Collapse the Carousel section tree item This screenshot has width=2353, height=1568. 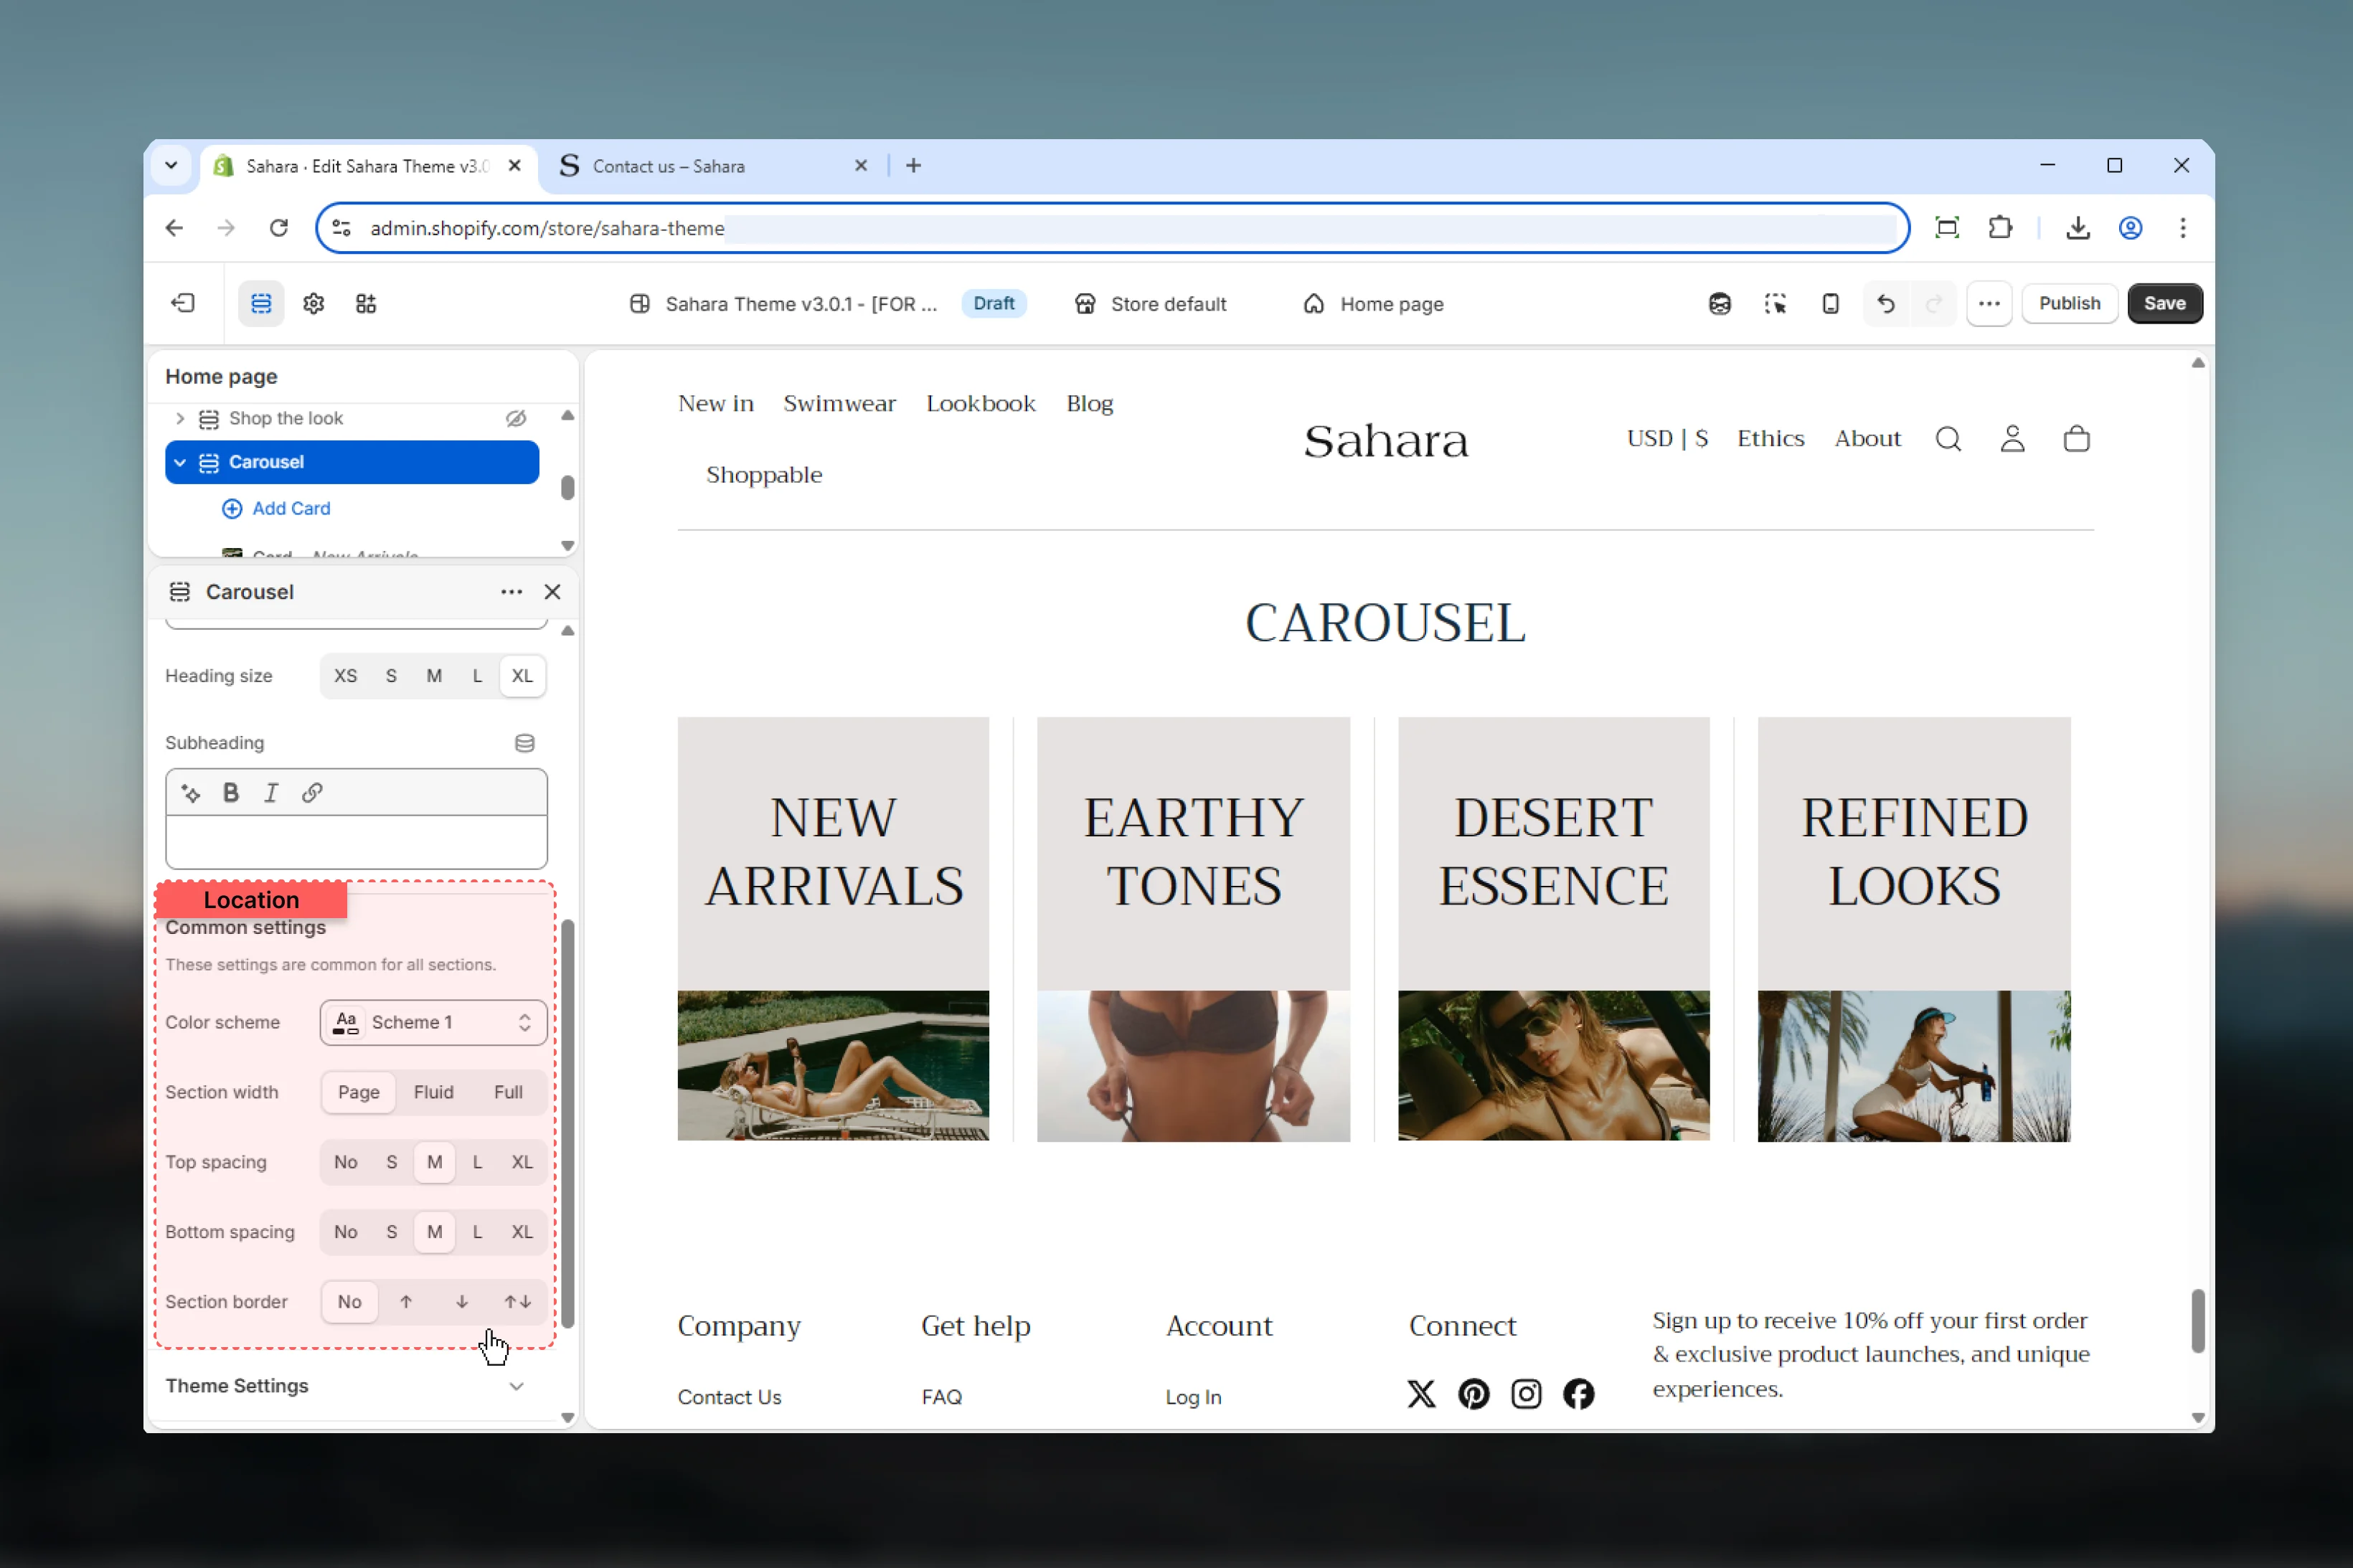point(180,462)
